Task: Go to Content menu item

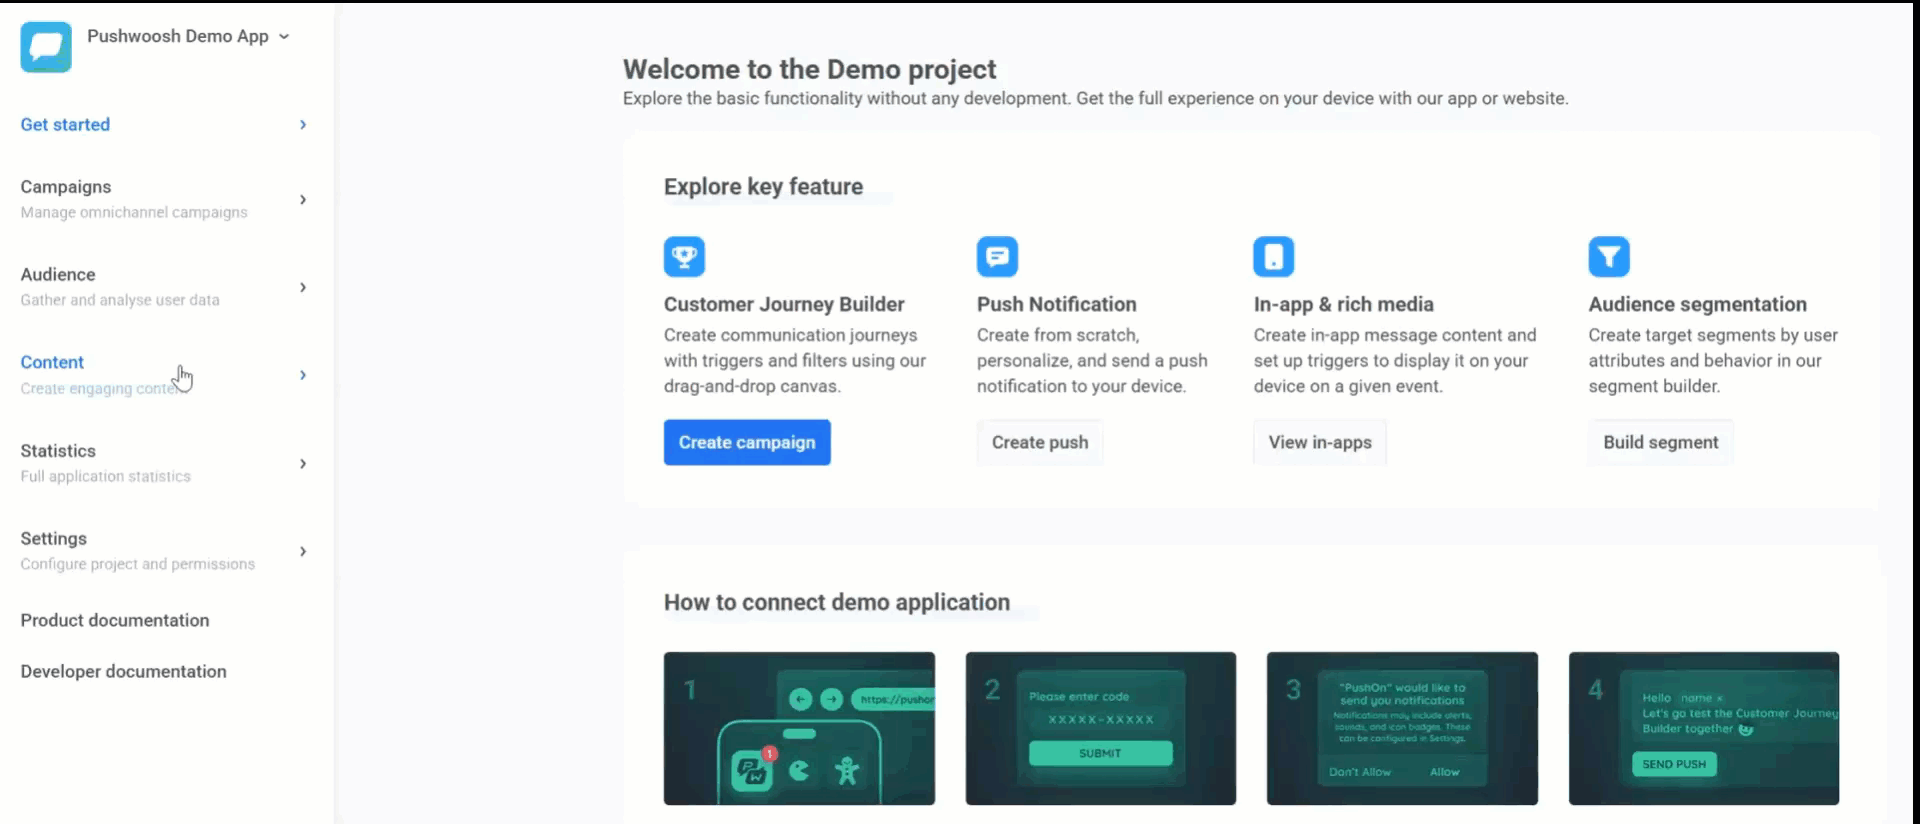Action: [52, 362]
